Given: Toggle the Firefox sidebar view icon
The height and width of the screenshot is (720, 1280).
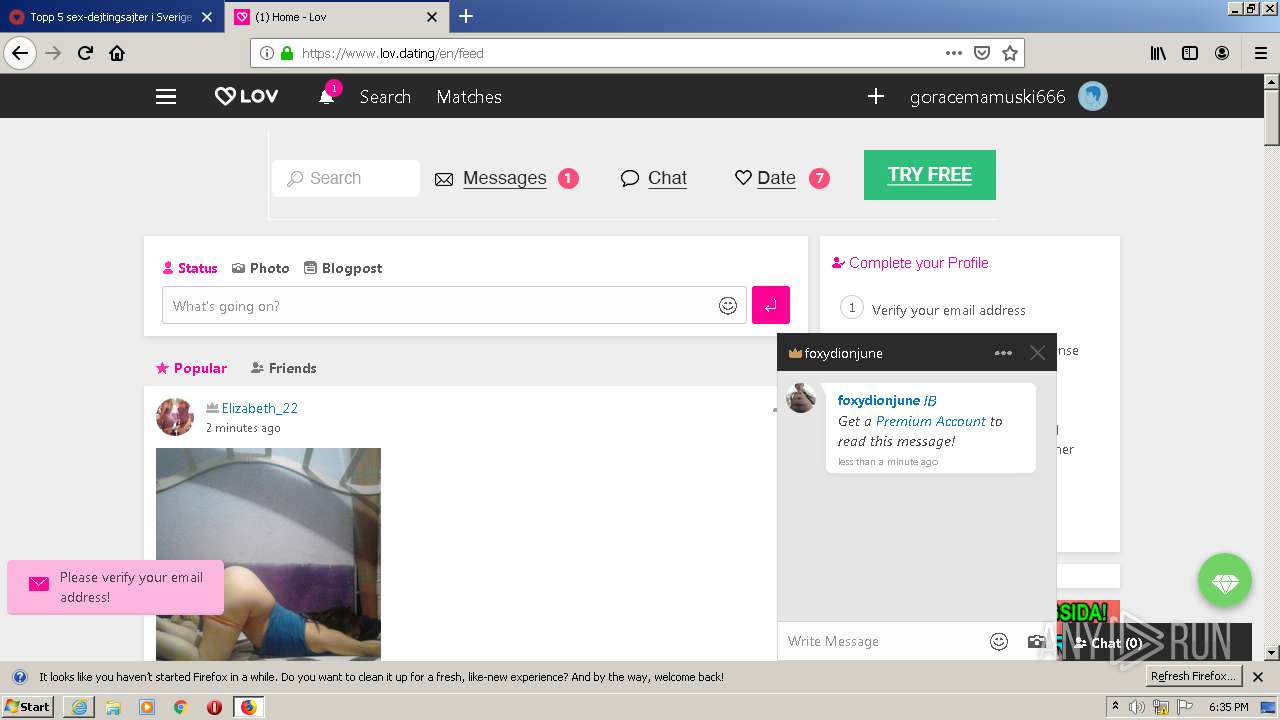Looking at the screenshot, I should [1190, 53].
